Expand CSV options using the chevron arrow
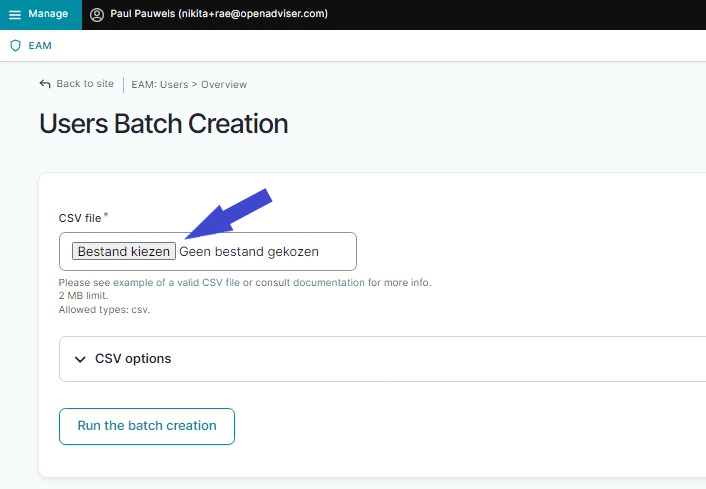This screenshot has width=706, height=489. (80, 359)
